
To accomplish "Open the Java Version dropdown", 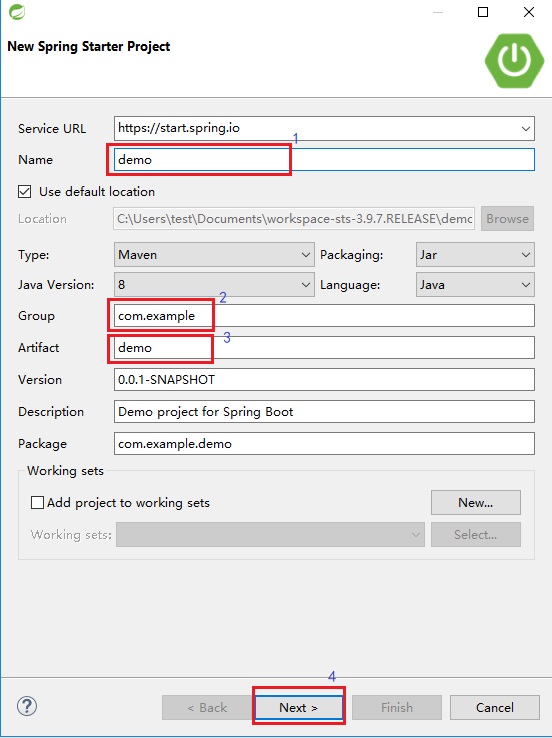I will [214, 285].
